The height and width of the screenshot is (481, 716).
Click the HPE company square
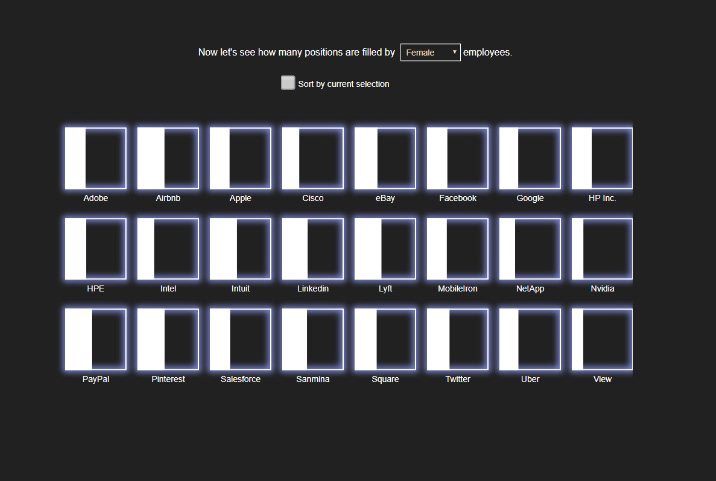[x=95, y=249]
